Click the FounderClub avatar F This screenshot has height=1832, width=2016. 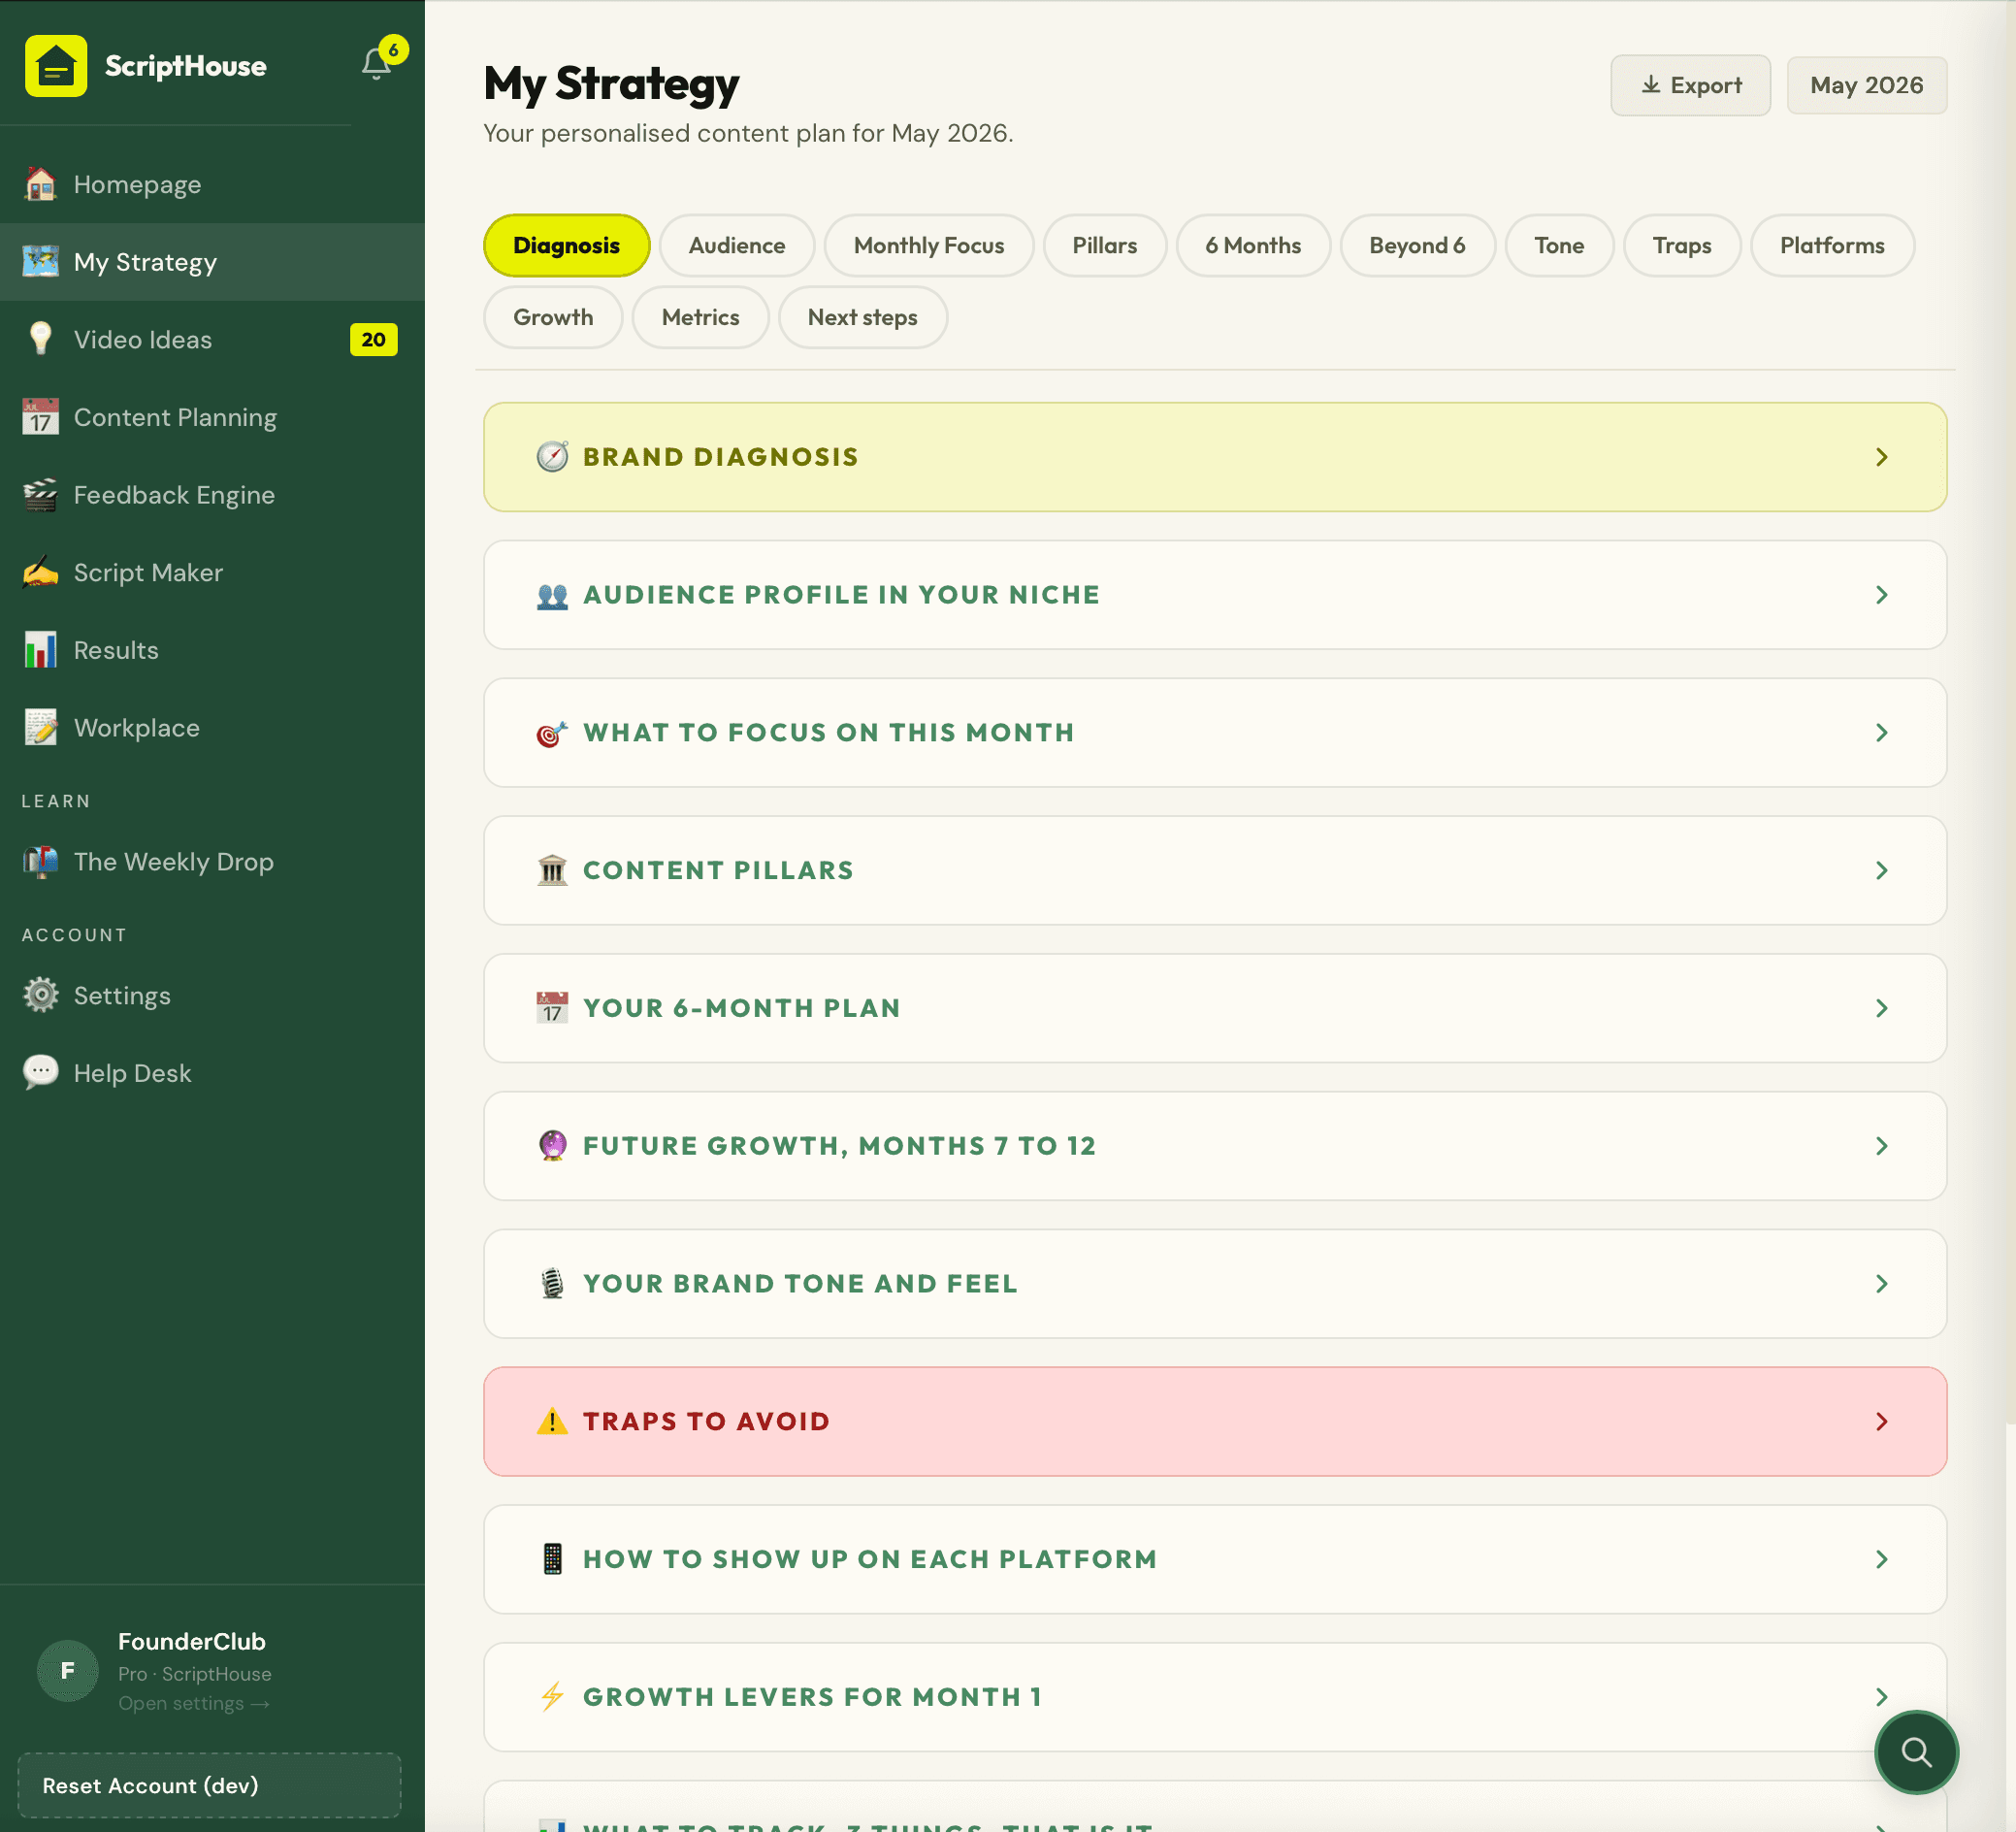tap(68, 1670)
